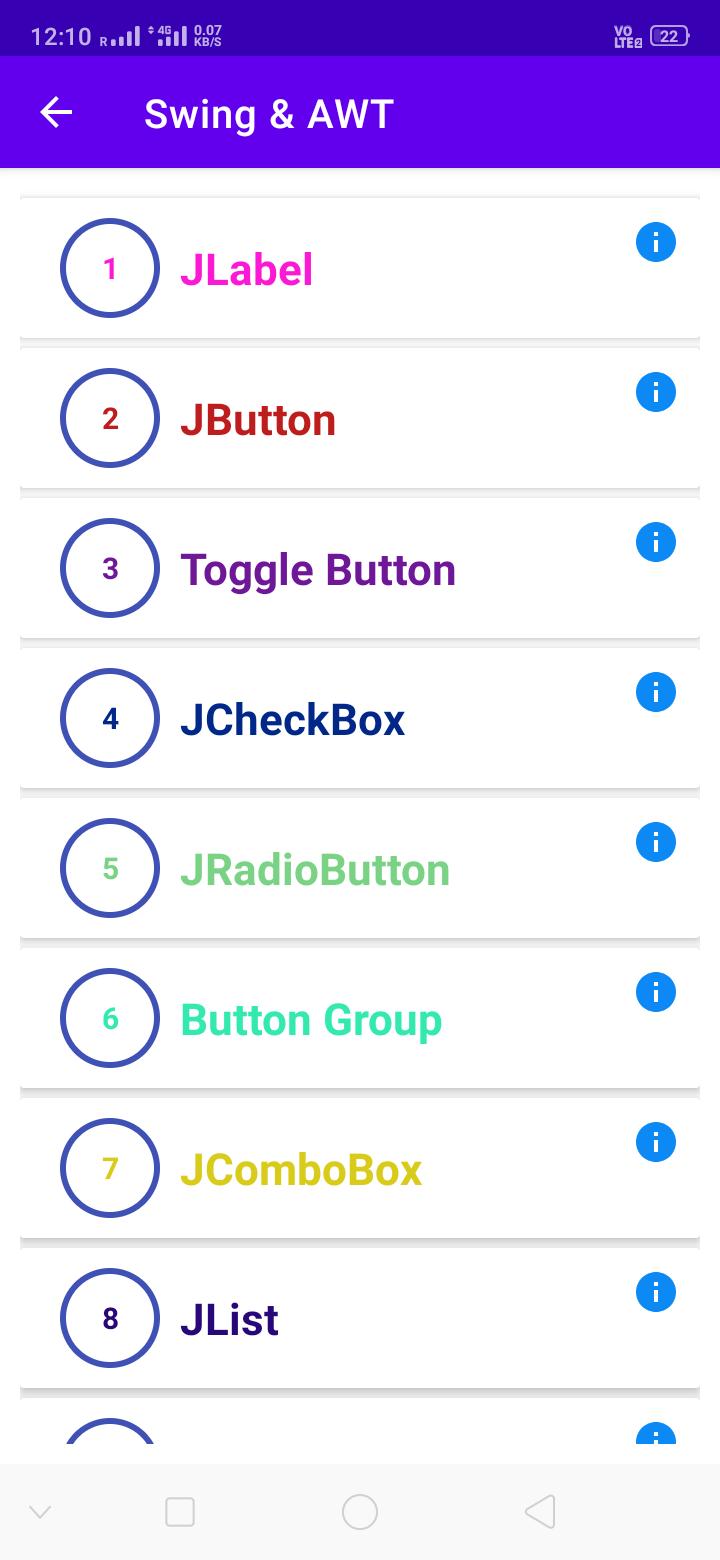The image size is (720, 1560).
Task: Tap Android home navigation button
Action: coord(360,1512)
